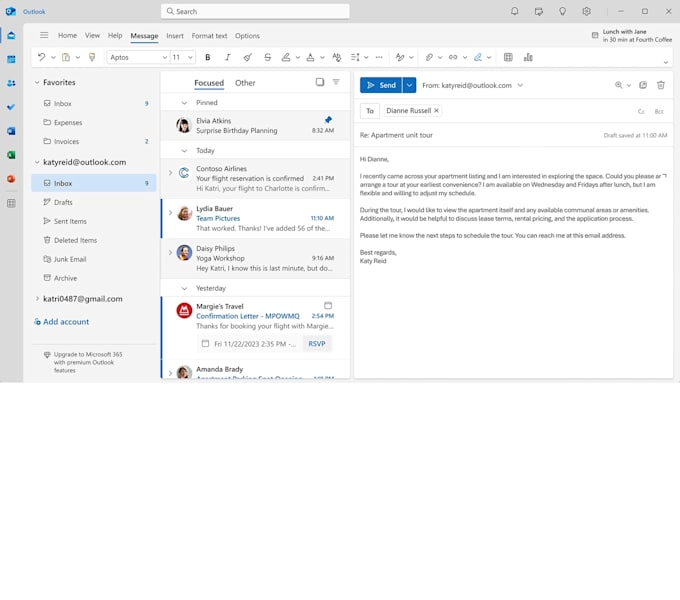Open the People app in the sidebar
680x600 pixels.
tap(11, 83)
